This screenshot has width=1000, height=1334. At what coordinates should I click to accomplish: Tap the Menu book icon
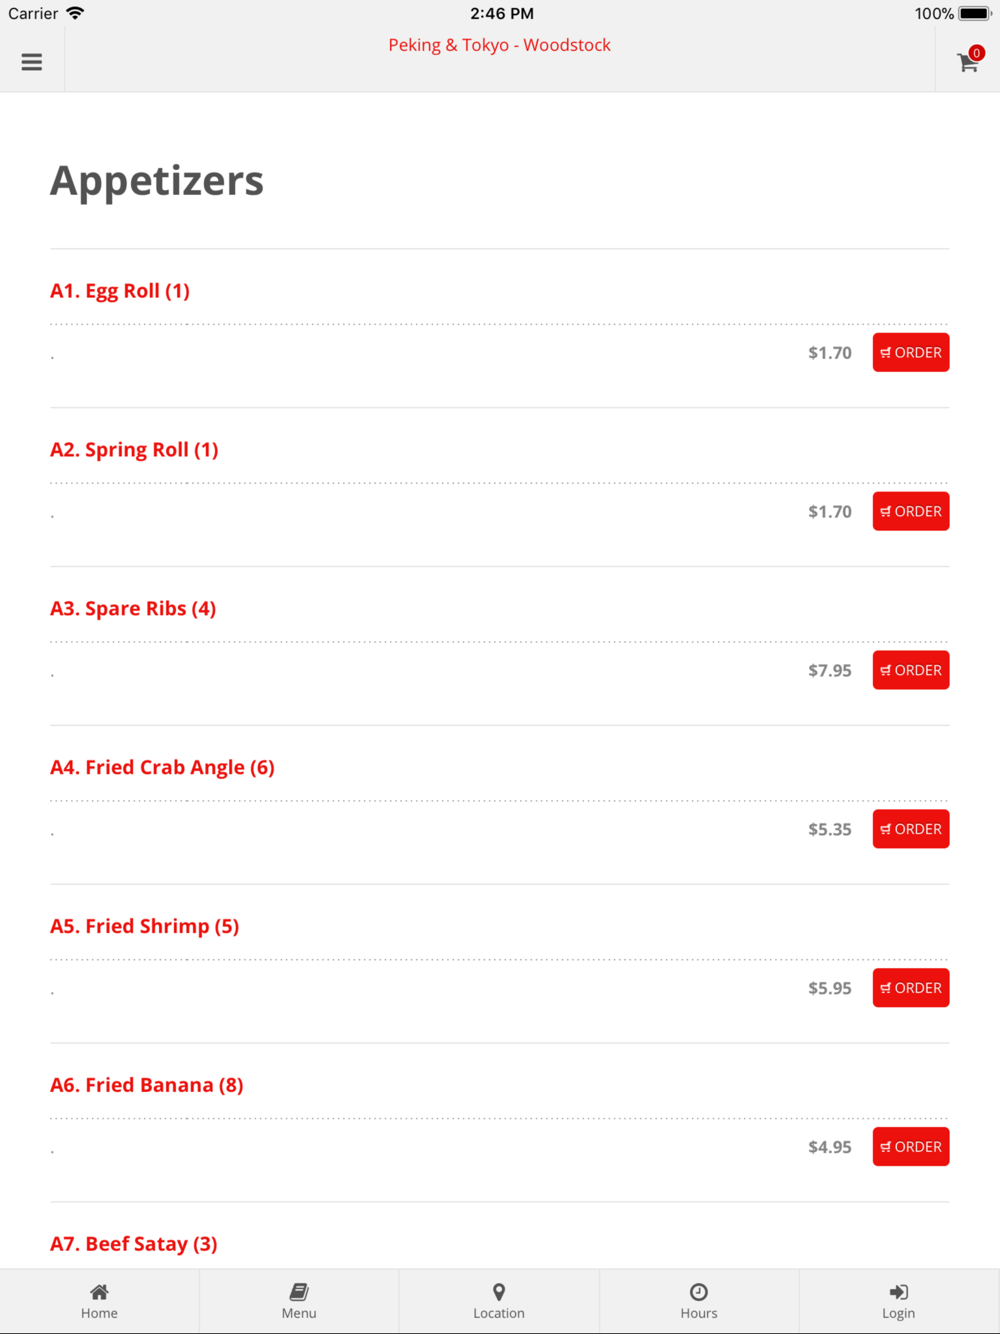click(299, 1292)
